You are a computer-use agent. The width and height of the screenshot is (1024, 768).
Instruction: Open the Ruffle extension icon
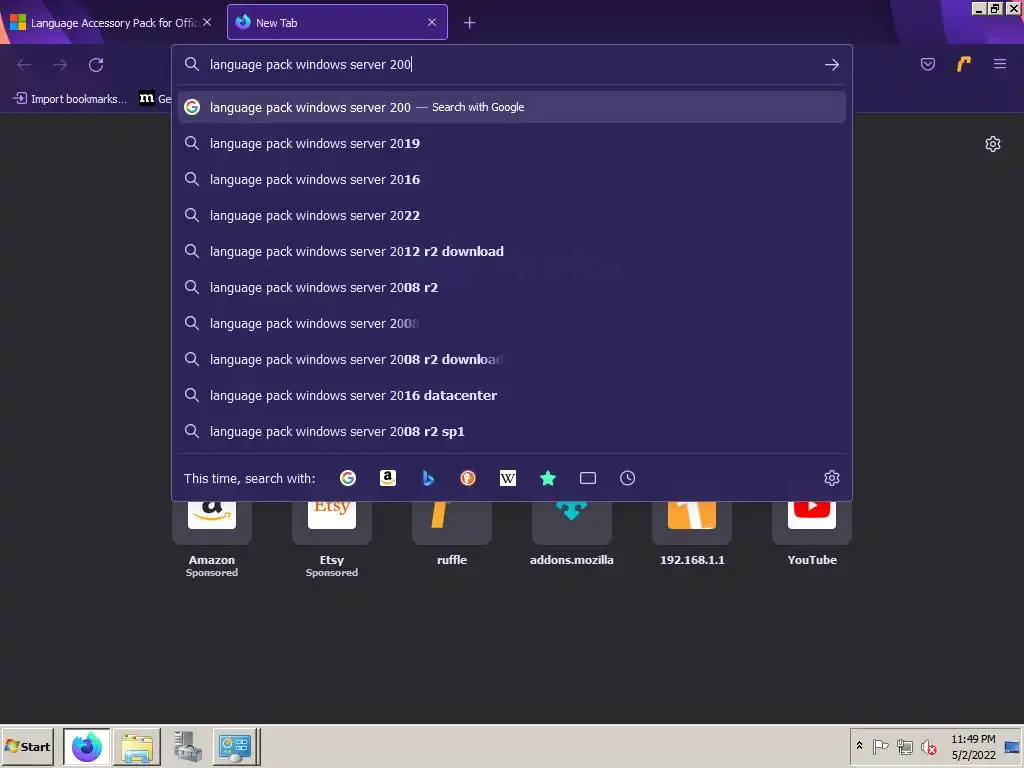click(x=964, y=64)
